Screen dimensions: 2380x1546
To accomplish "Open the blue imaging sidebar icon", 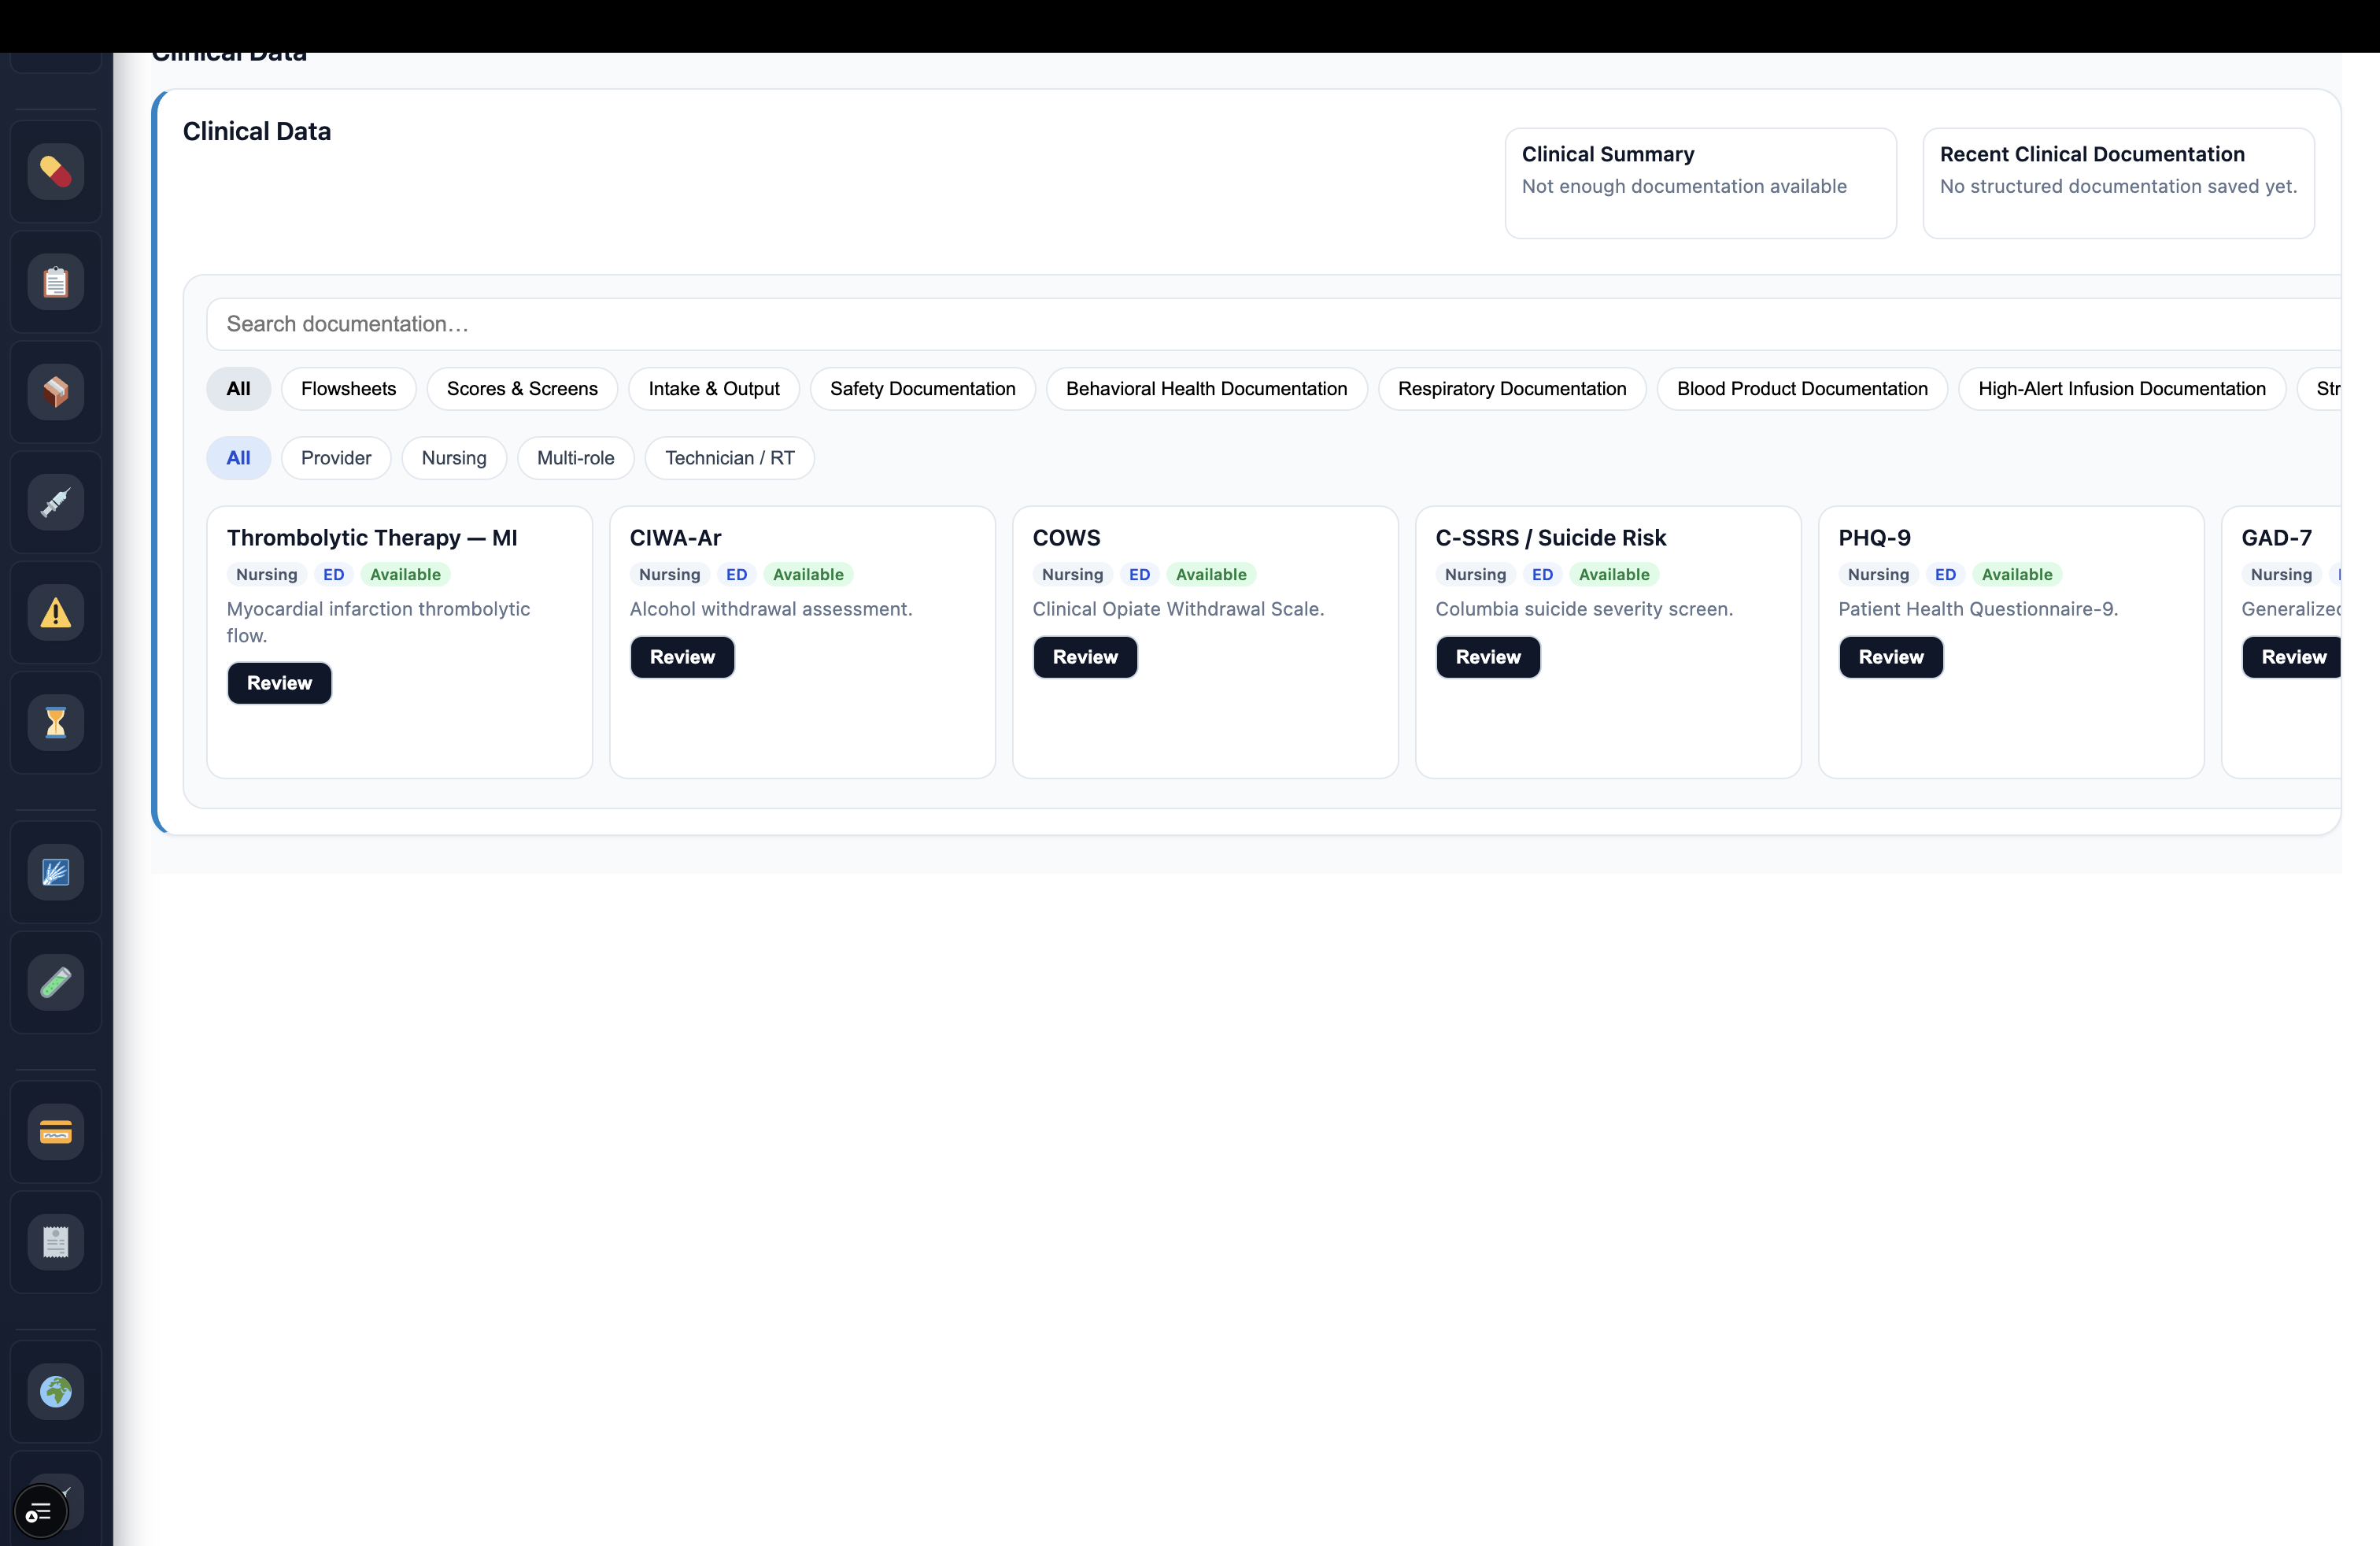I will tap(56, 872).
